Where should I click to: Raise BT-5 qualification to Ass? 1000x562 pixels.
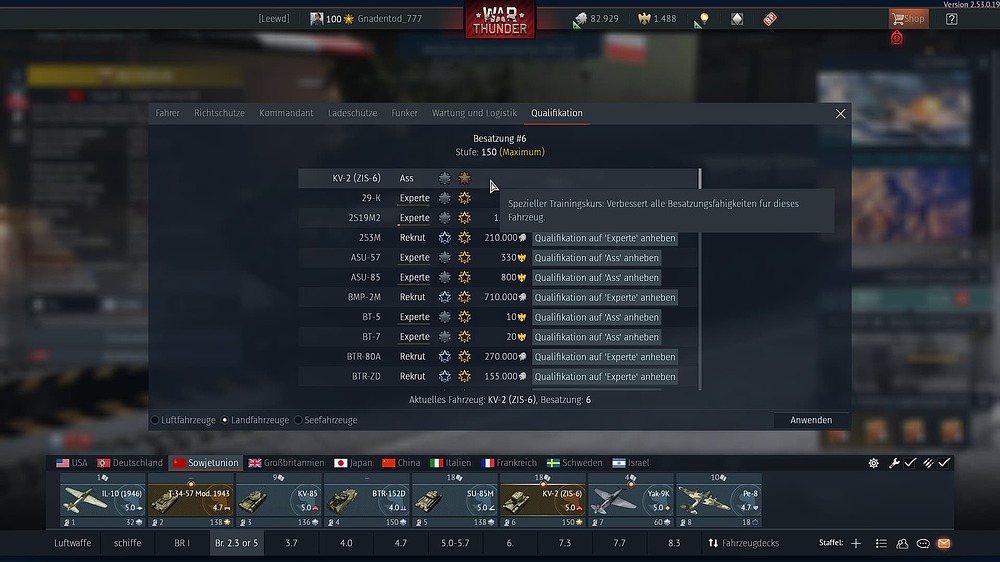tap(596, 317)
